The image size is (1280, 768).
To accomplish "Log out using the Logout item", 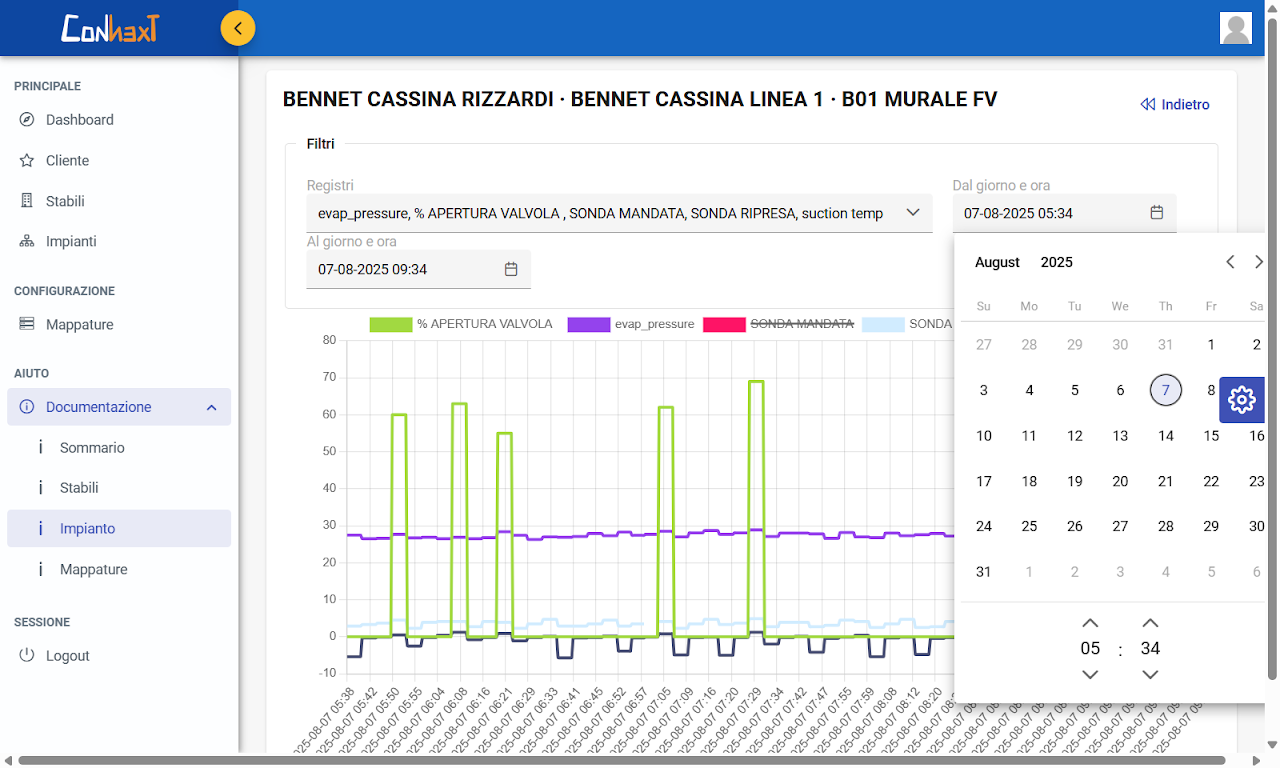I will (67, 656).
